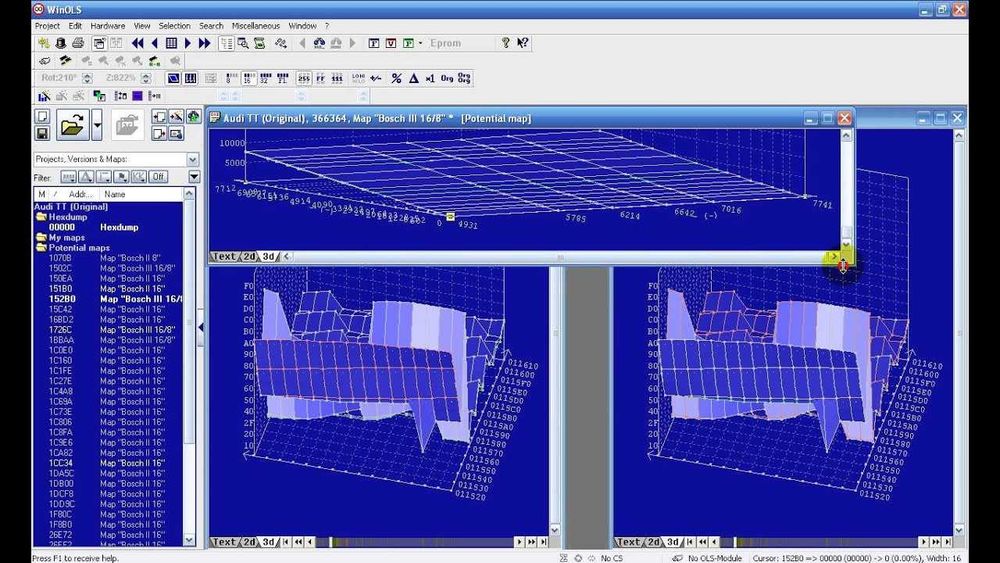Toggle hexadecimal FF number format
The height and width of the screenshot is (563, 1000).
pos(321,78)
